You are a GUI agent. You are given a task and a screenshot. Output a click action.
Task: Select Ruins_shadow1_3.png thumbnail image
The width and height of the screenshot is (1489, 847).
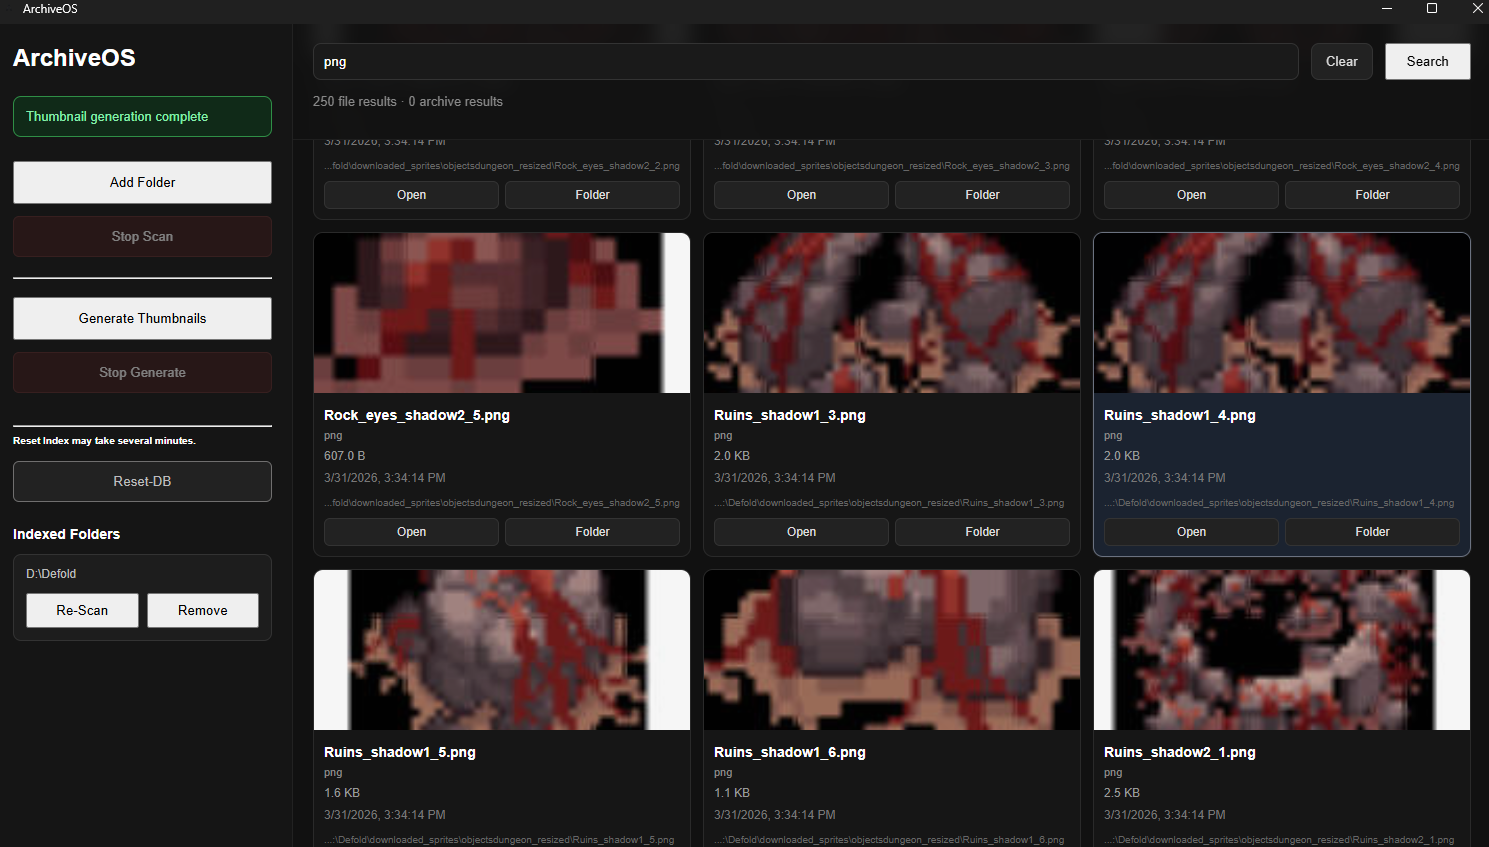[x=892, y=313]
